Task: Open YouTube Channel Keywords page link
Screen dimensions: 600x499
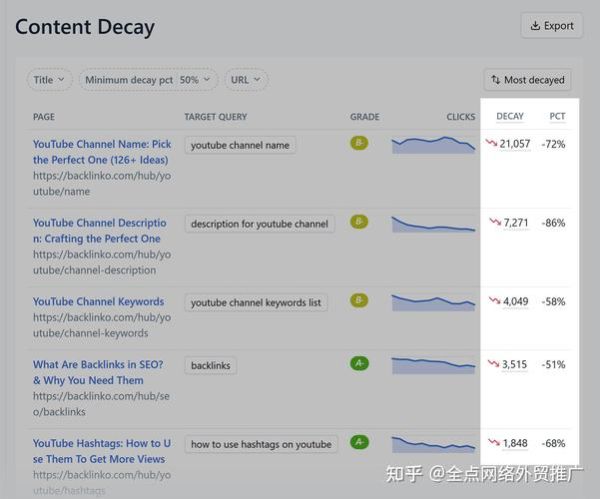Action: (x=98, y=302)
